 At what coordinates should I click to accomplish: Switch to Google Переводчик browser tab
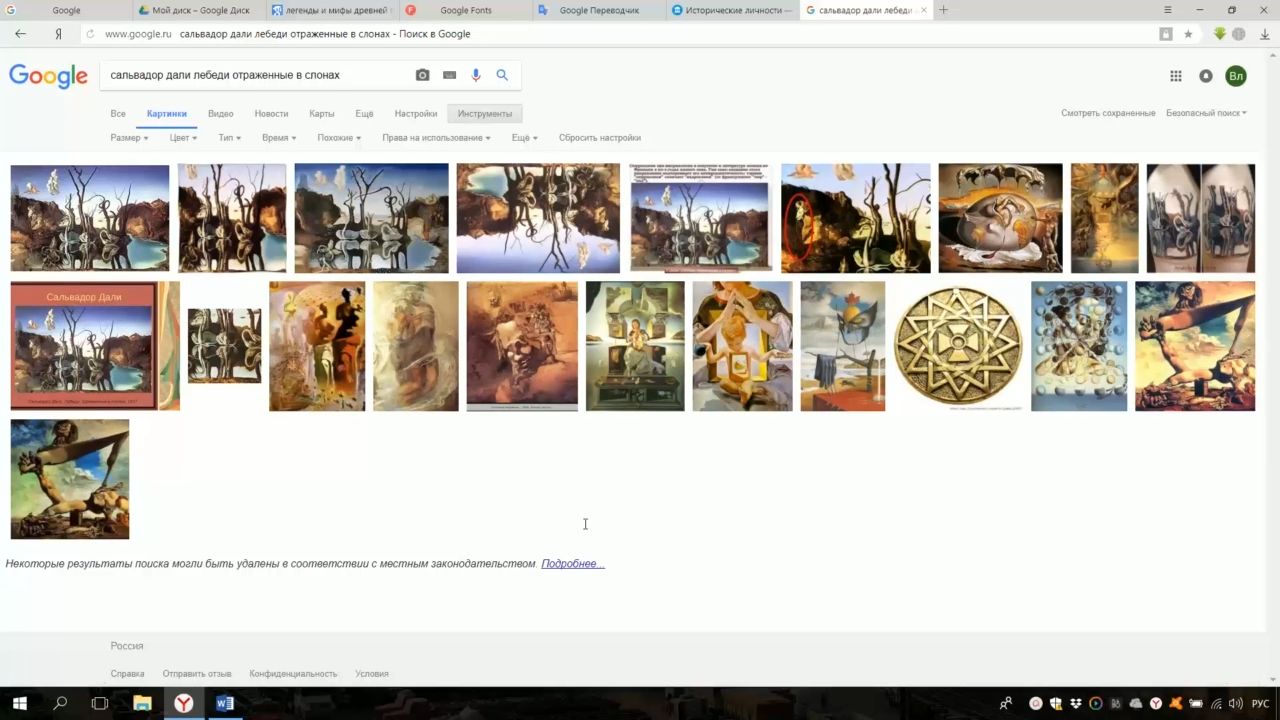coord(598,10)
